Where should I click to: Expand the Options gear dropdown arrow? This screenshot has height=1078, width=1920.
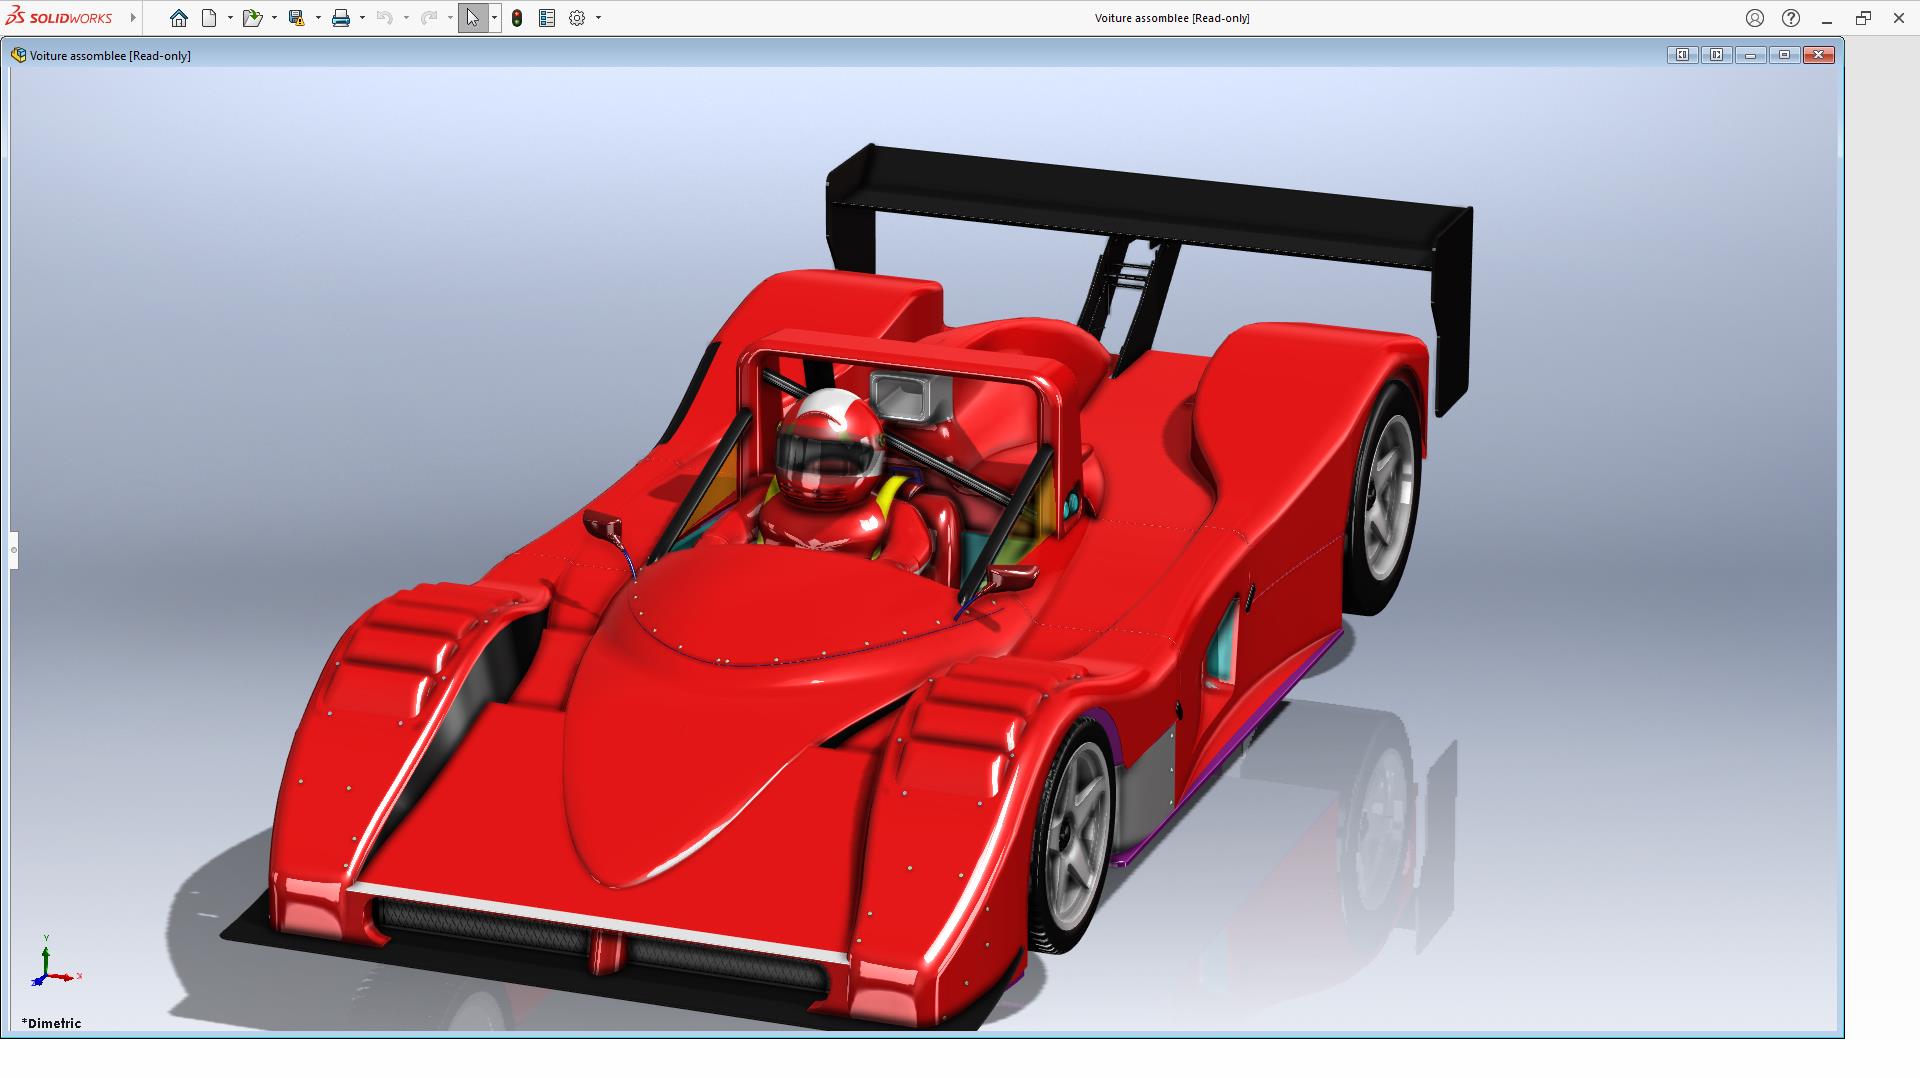click(598, 18)
